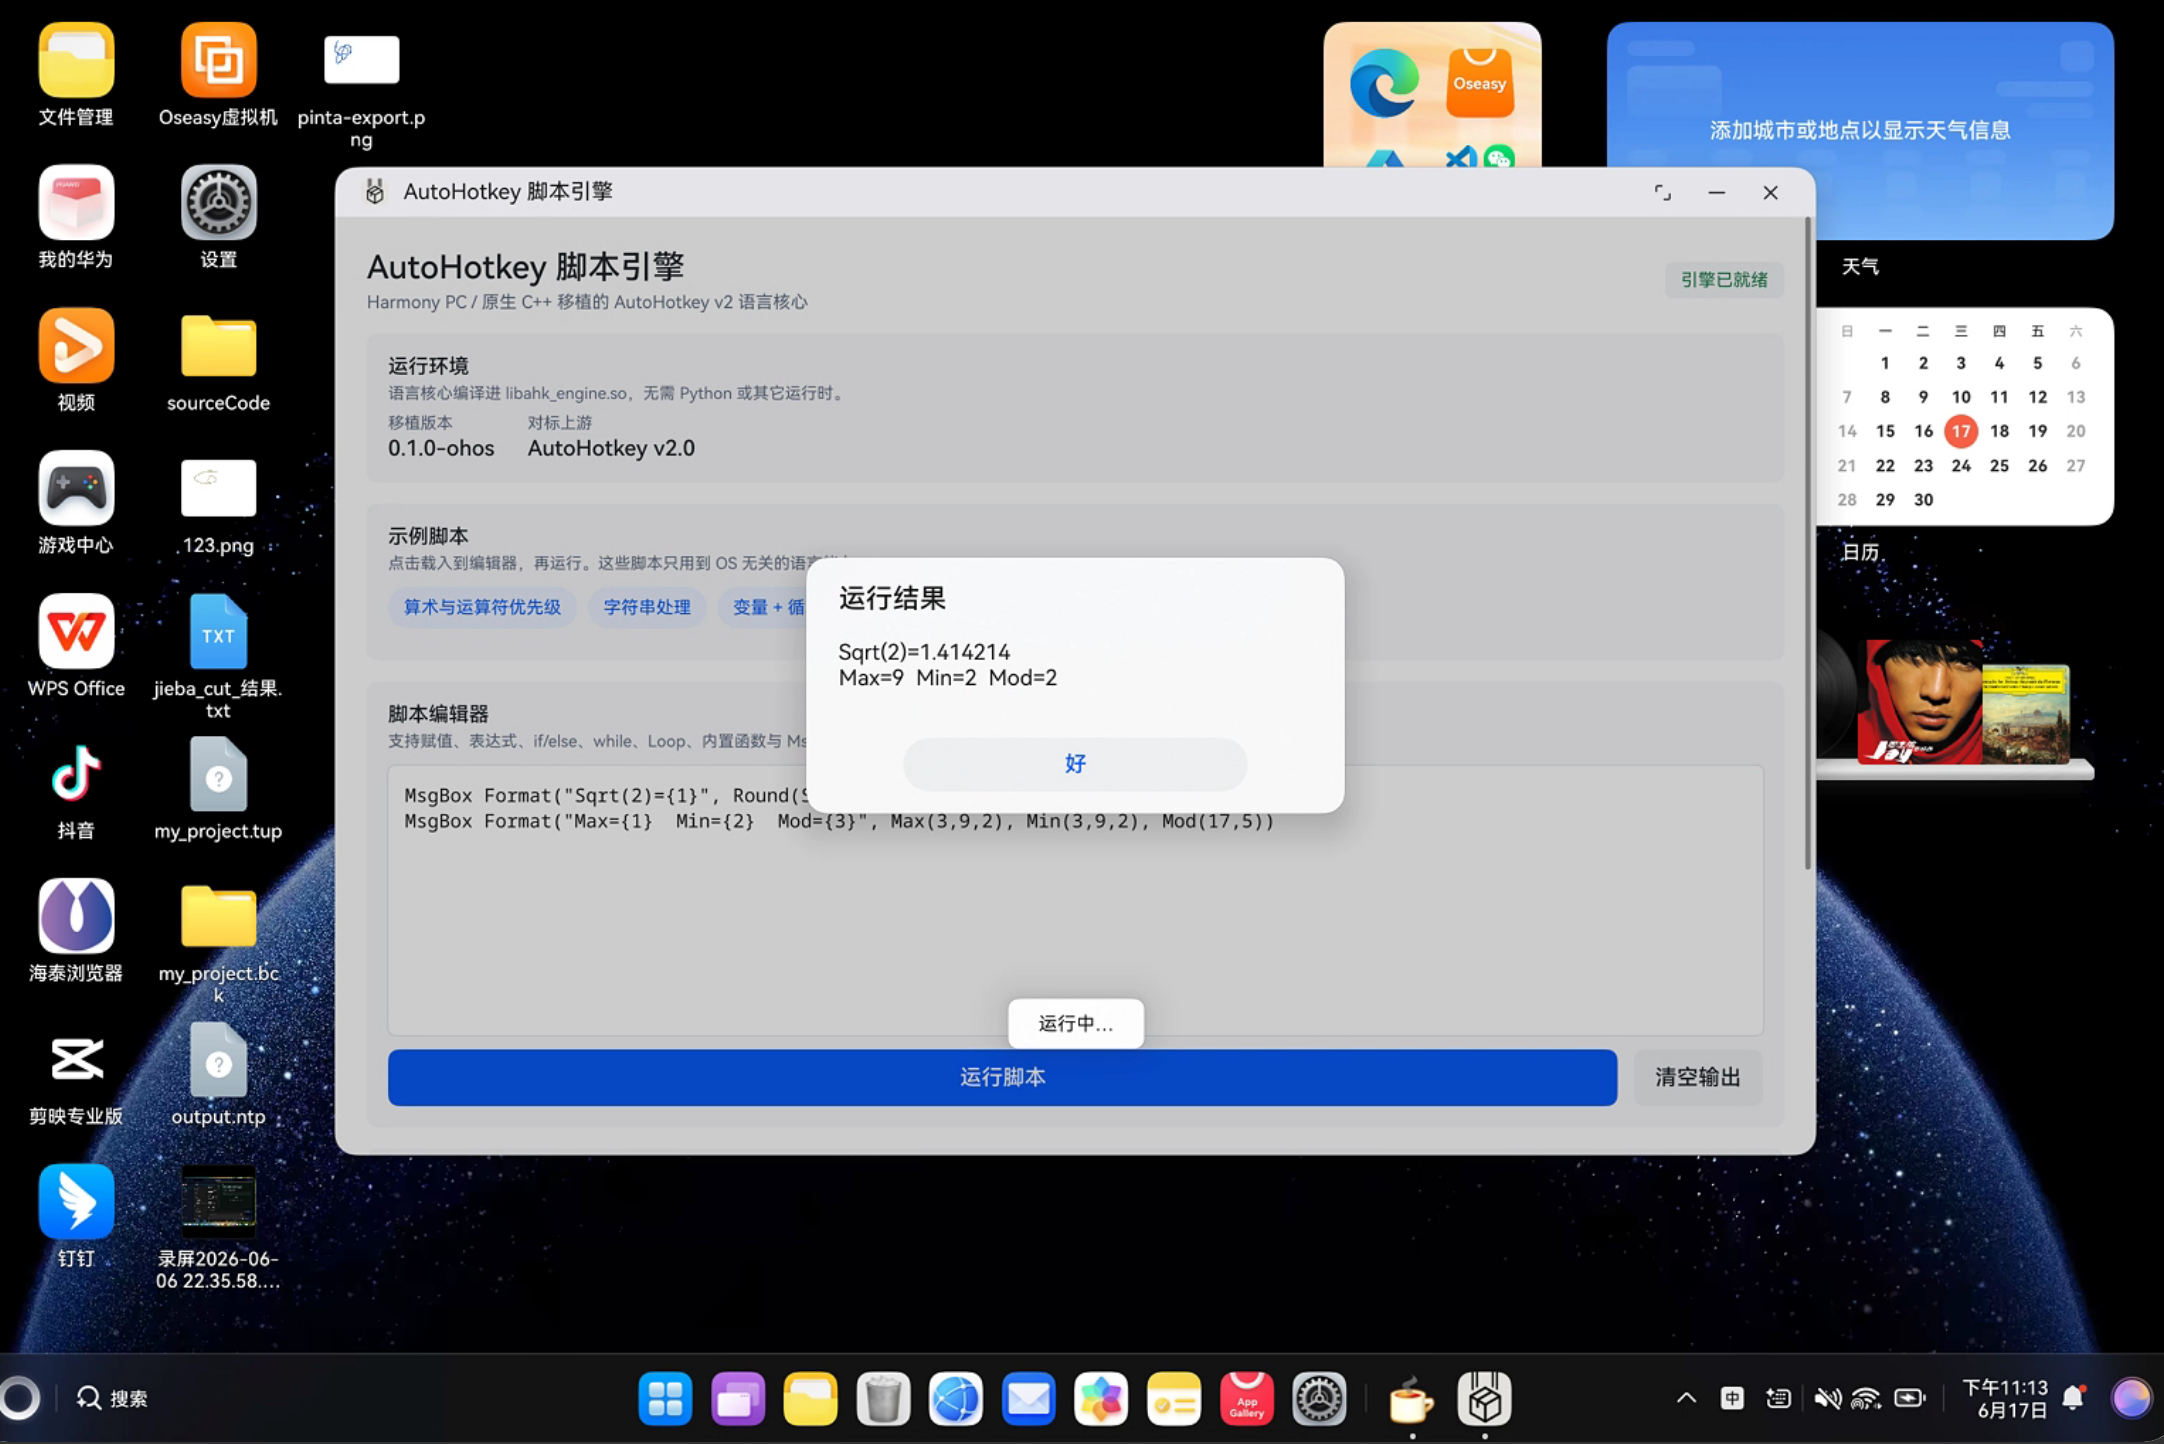Open the mail app in the dock
The image size is (2164, 1444).
tap(1028, 1398)
